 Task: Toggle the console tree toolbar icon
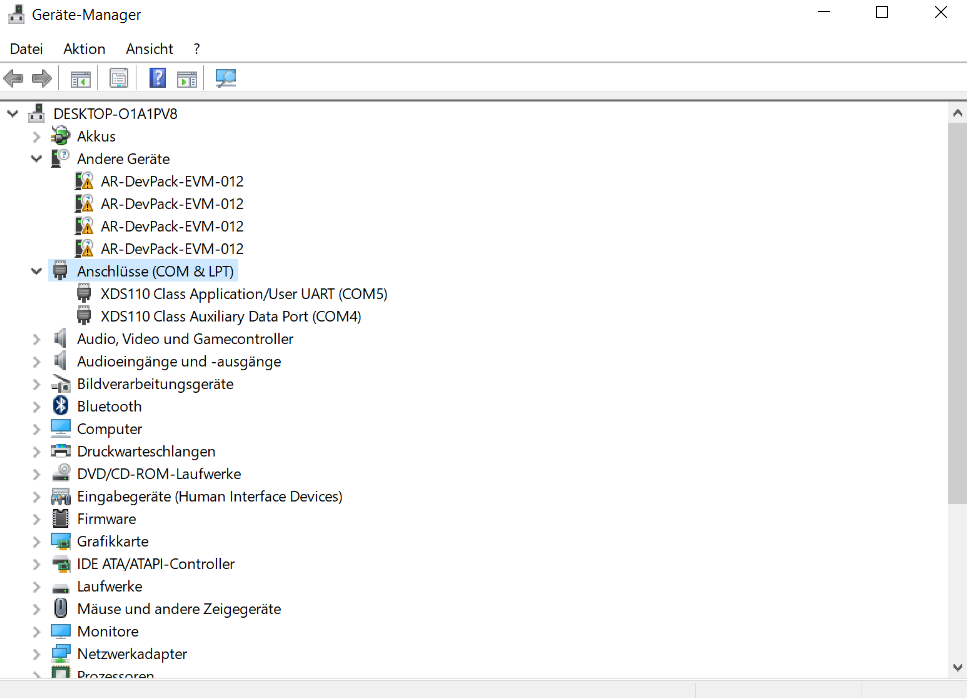[81, 79]
